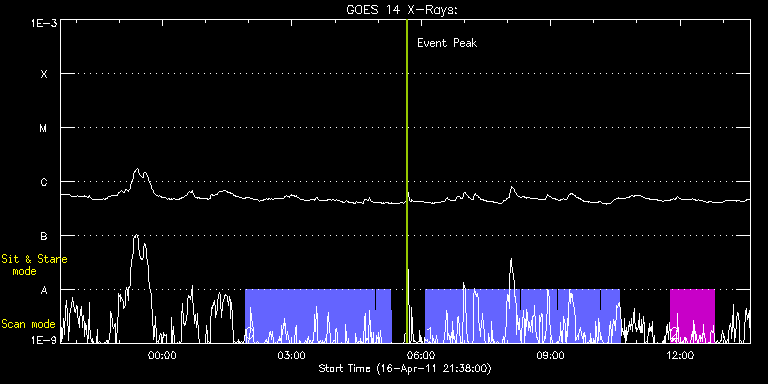Select the first blue Scan mode block
Screen dimensions: 768x384
coord(318,316)
